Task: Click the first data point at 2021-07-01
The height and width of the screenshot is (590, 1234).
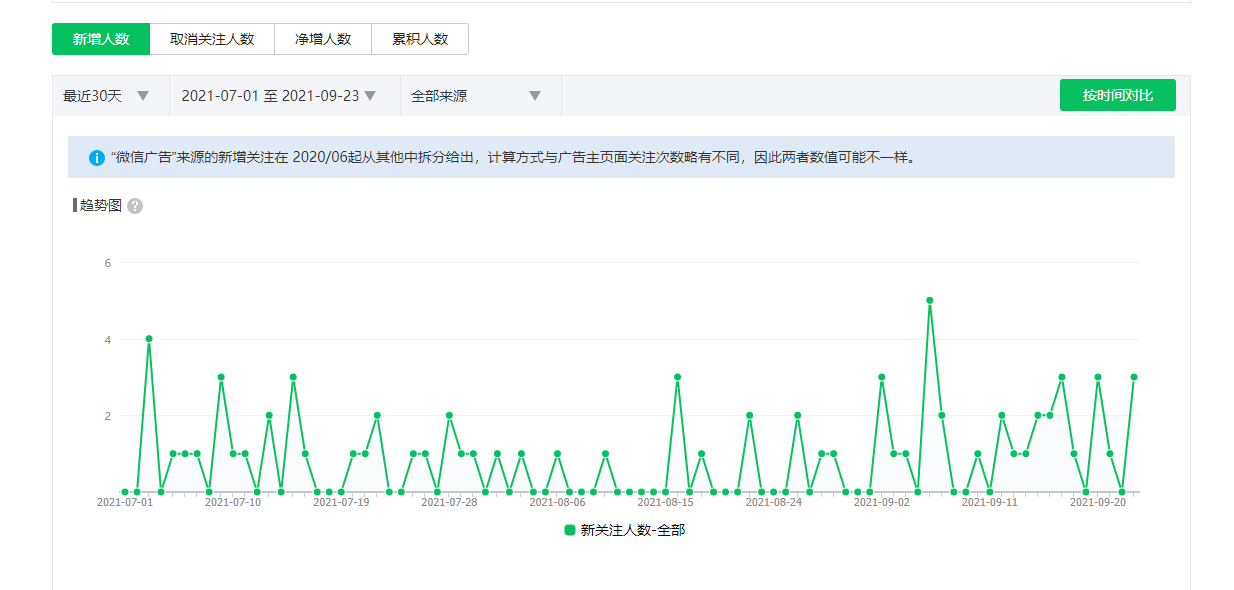Action: click(125, 492)
